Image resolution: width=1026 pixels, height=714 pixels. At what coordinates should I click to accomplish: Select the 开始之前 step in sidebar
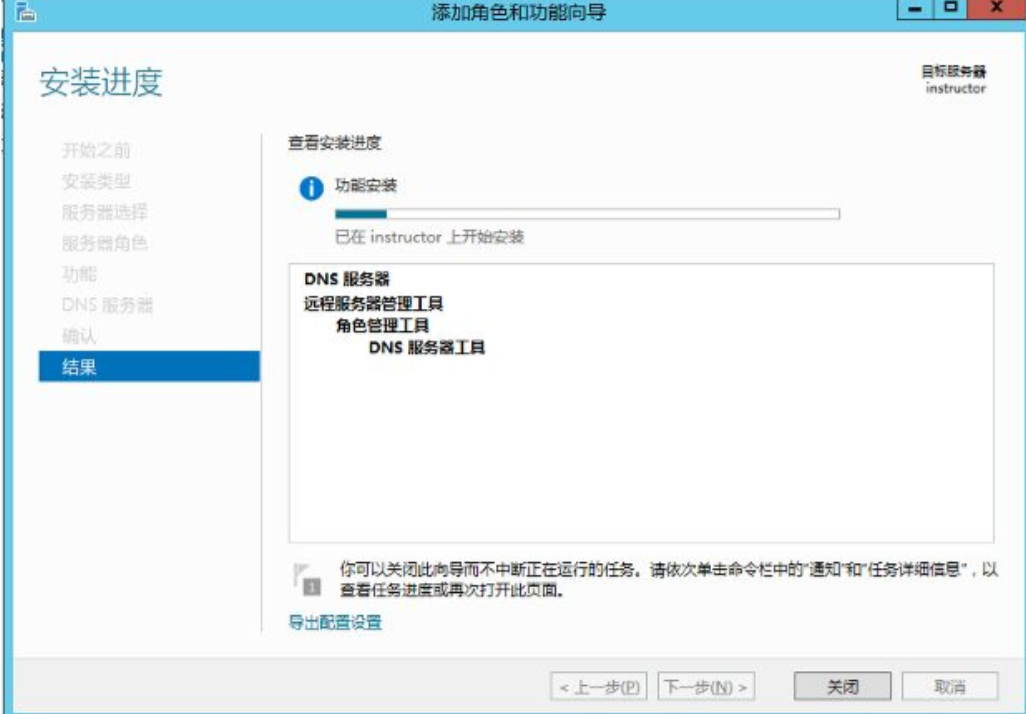click(96, 150)
